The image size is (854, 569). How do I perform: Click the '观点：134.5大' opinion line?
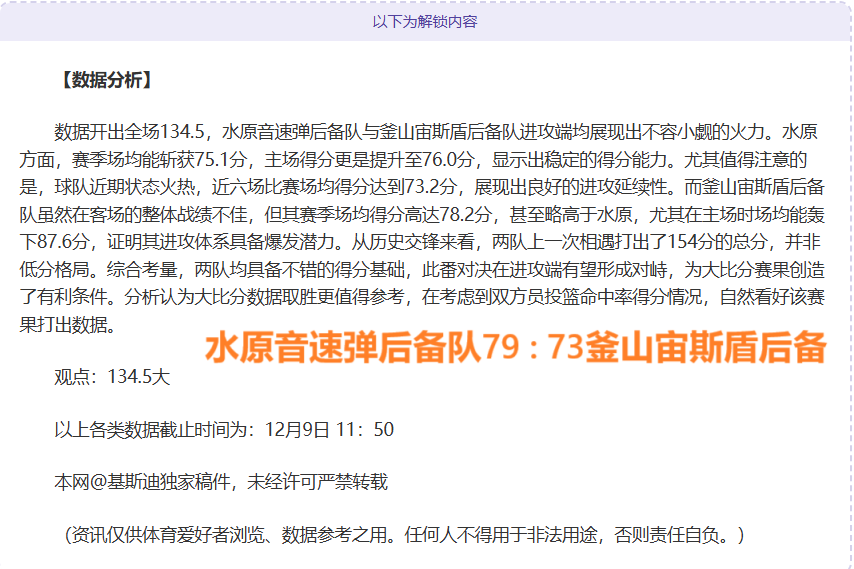112,377
